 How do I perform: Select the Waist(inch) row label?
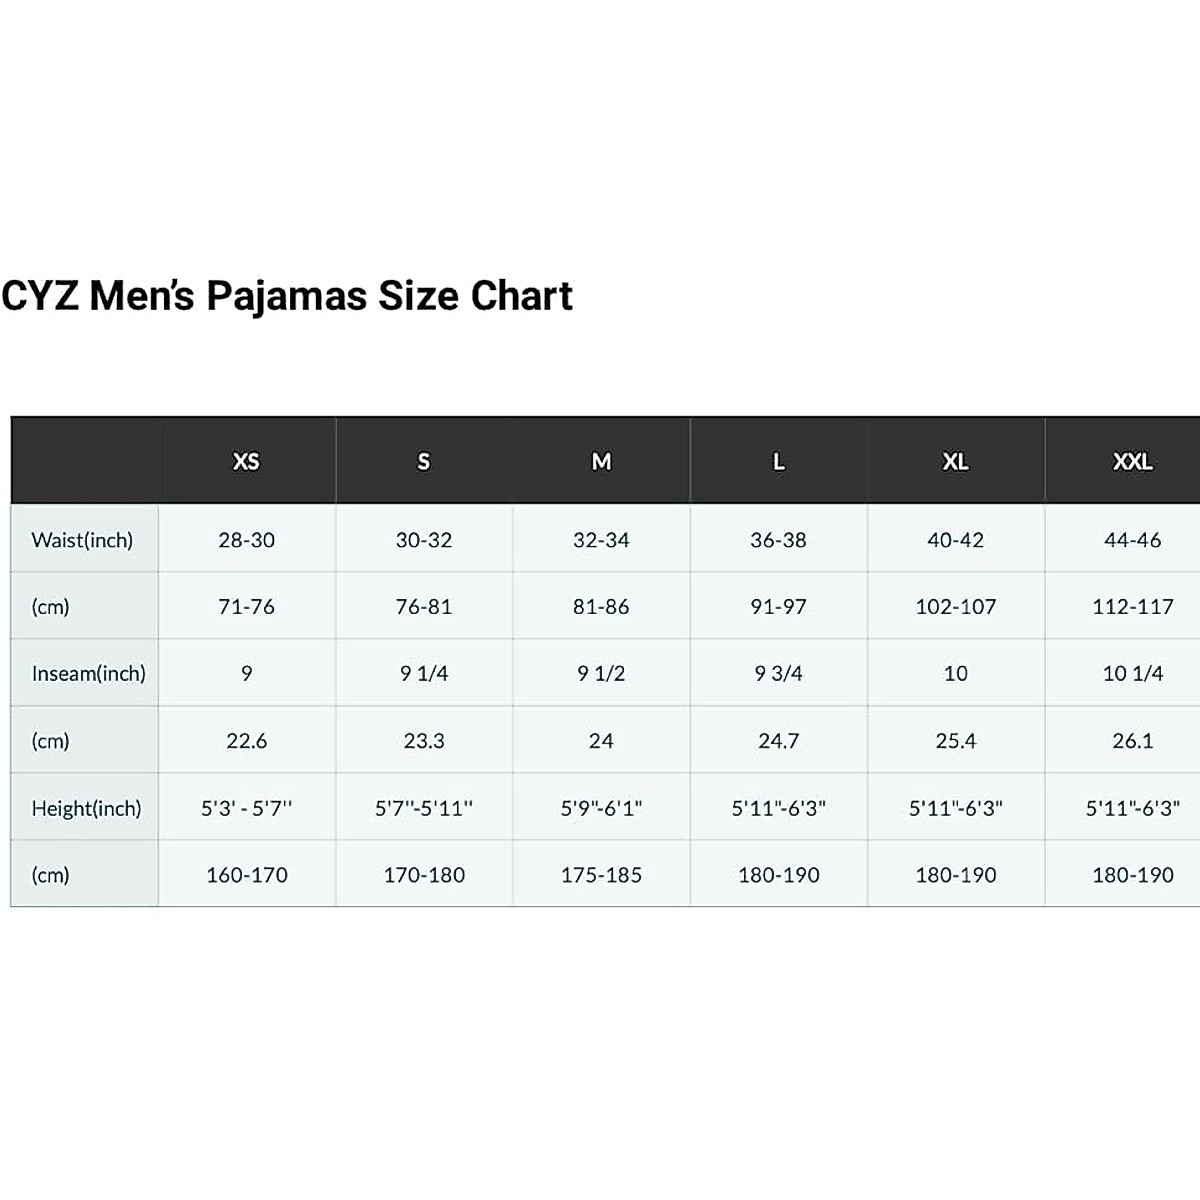tap(82, 540)
